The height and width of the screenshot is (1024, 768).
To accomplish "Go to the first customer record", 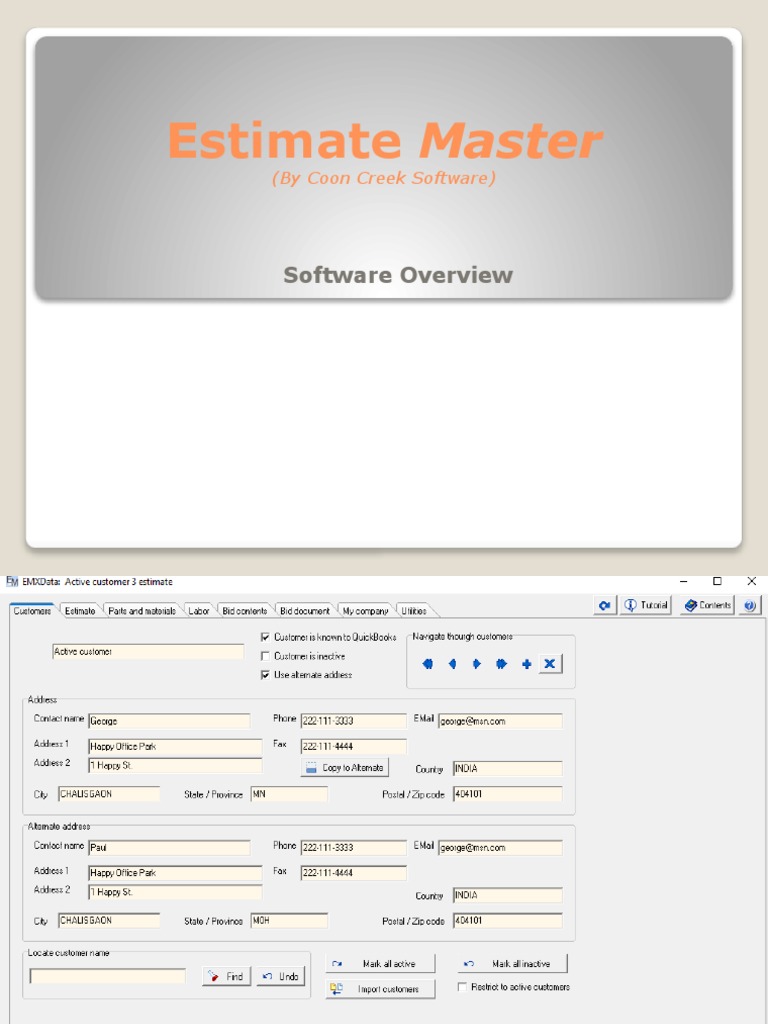I will pyautogui.click(x=428, y=664).
